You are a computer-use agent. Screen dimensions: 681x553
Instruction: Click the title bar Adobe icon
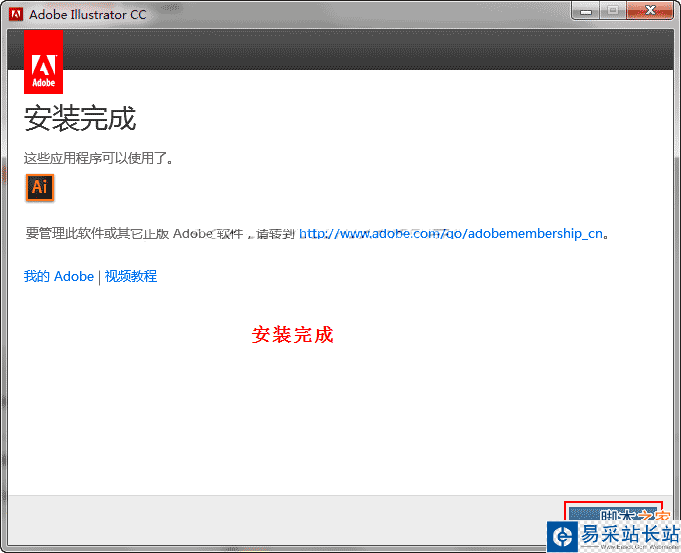(16, 14)
